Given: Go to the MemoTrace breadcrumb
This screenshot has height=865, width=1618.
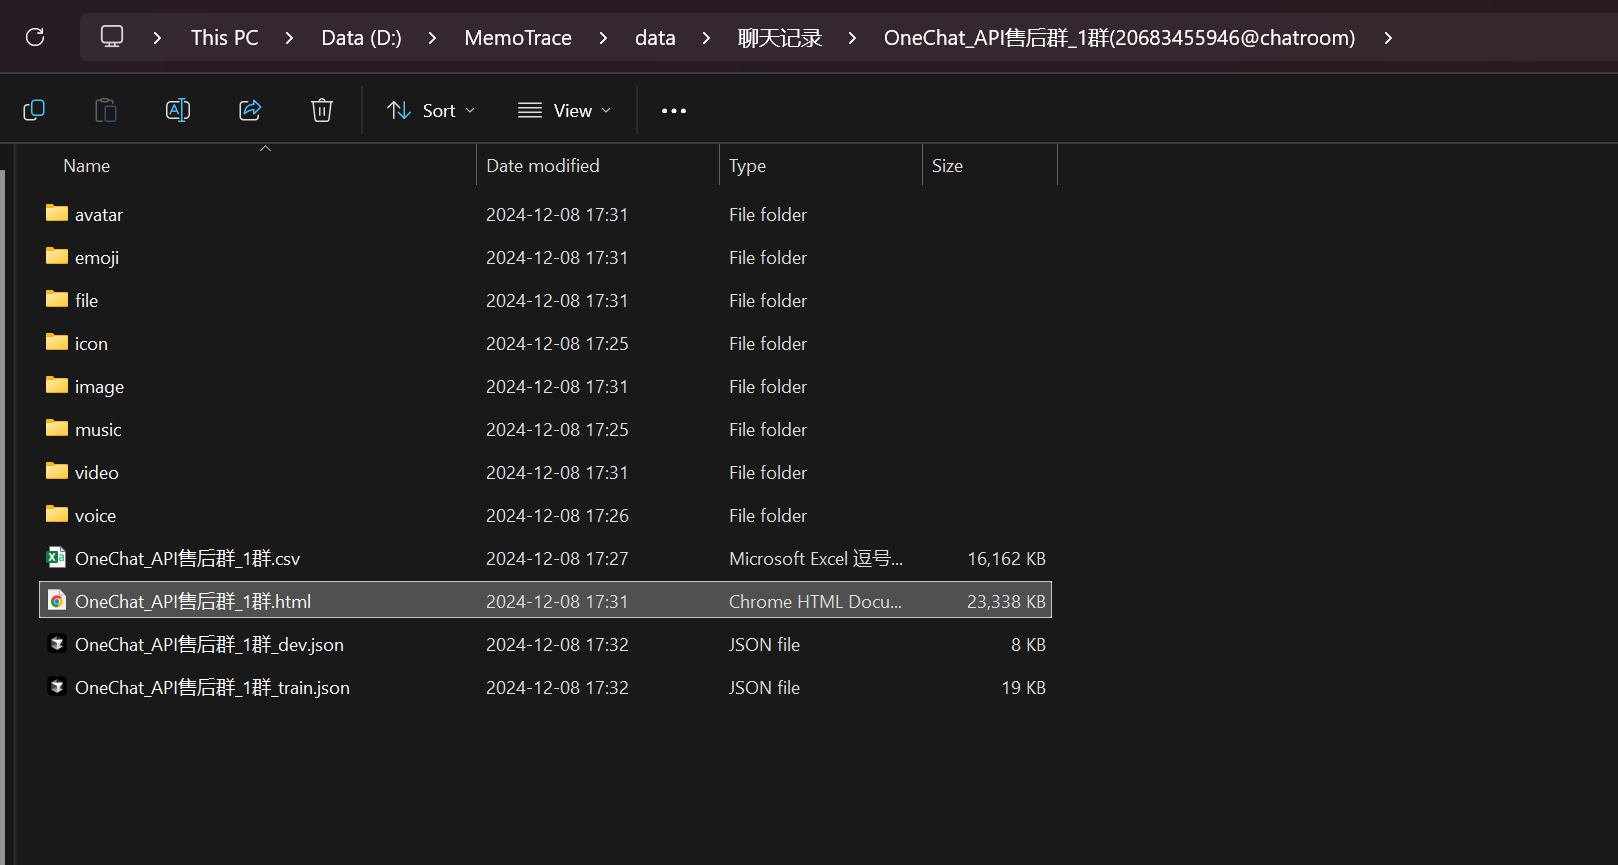Looking at the screenshot, I should (x=518, y=38).
